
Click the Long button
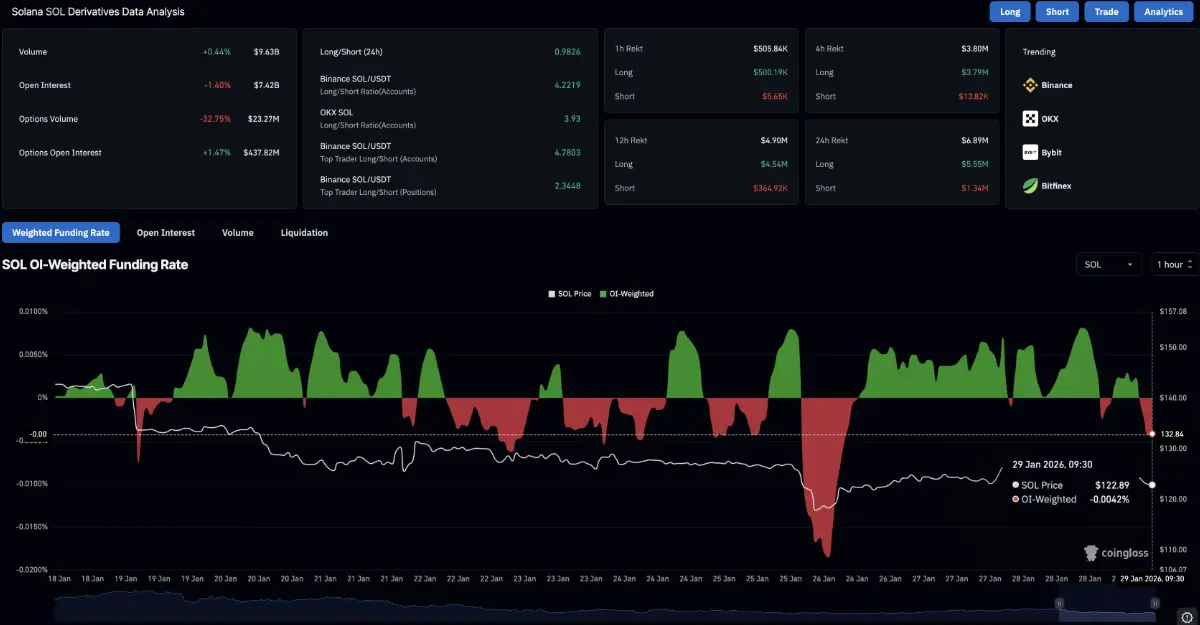(1010, 12)
